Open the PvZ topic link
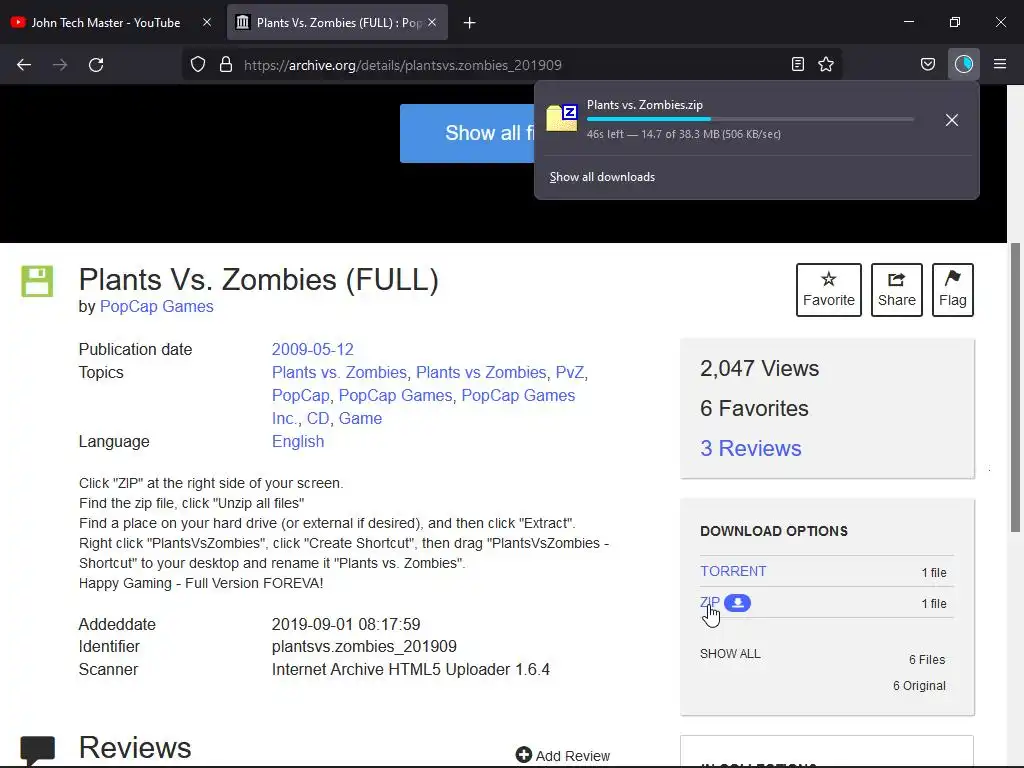 (x=569, y=372)
